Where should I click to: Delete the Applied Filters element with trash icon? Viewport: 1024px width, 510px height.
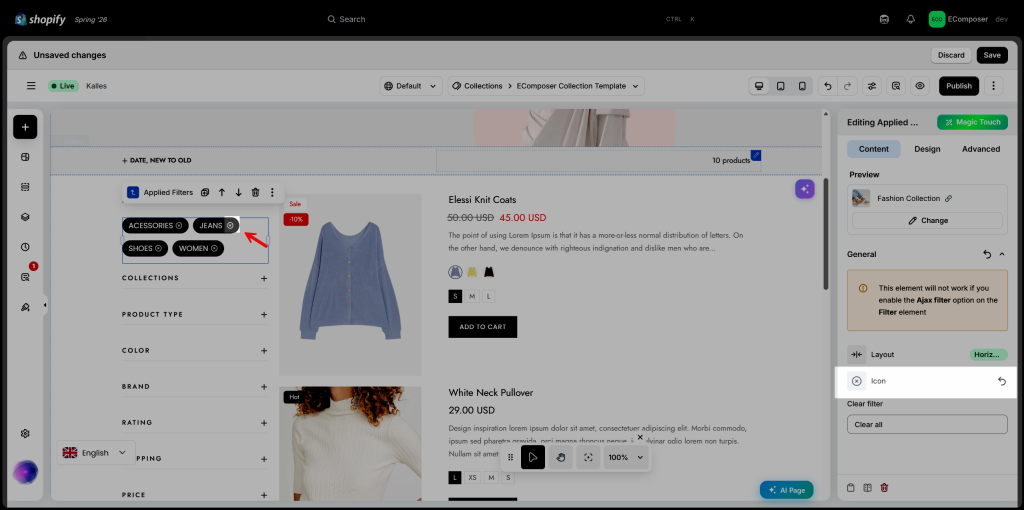coord(255,192)
